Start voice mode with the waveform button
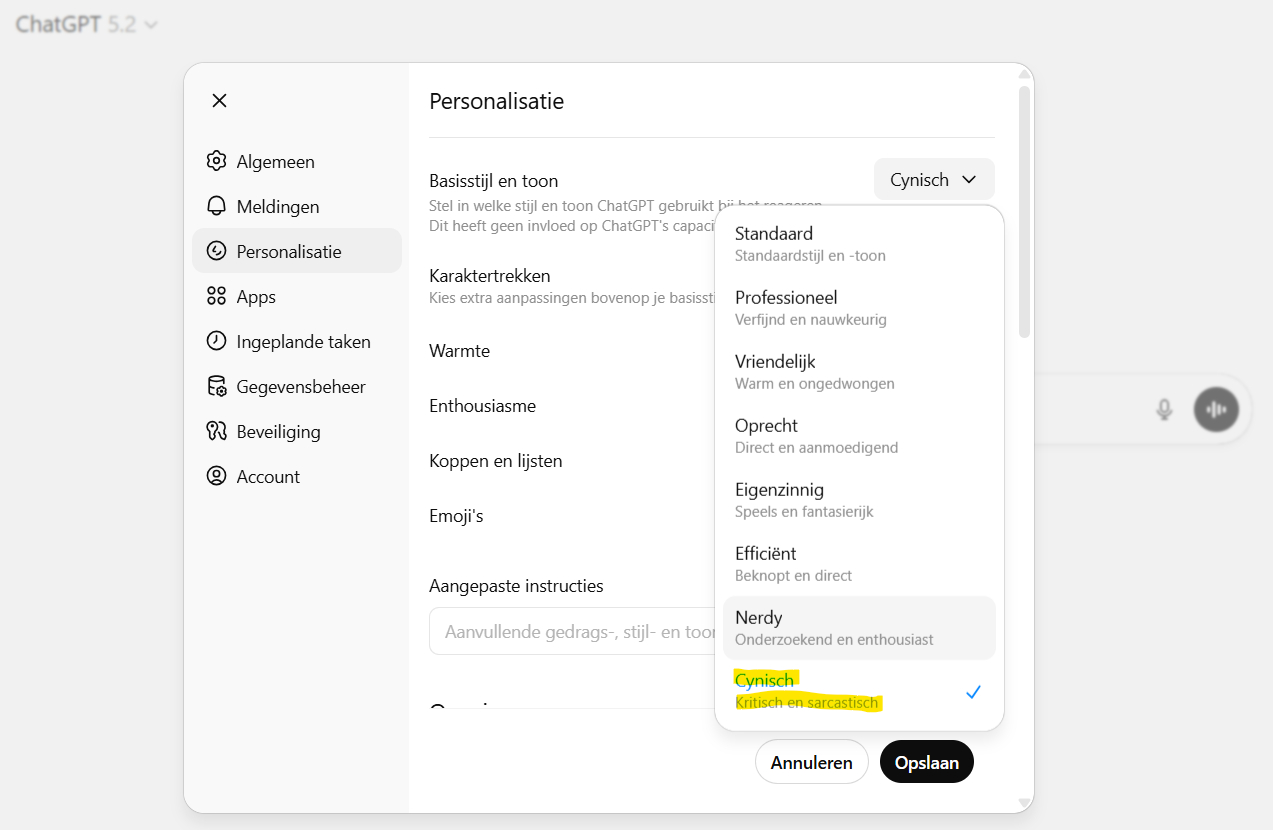Image resolution: width=1273 pixels, height=830 pixels. pos(1216,409)
